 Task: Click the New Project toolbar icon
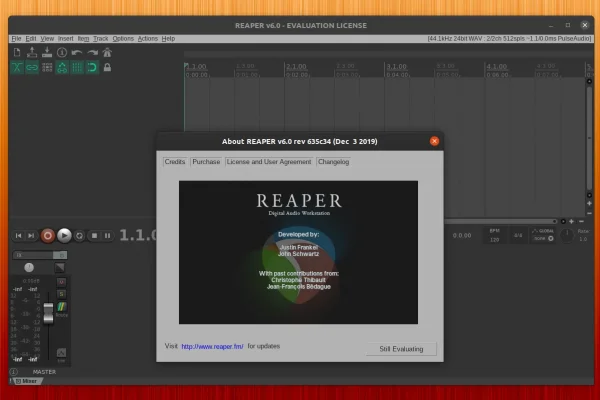18,52
